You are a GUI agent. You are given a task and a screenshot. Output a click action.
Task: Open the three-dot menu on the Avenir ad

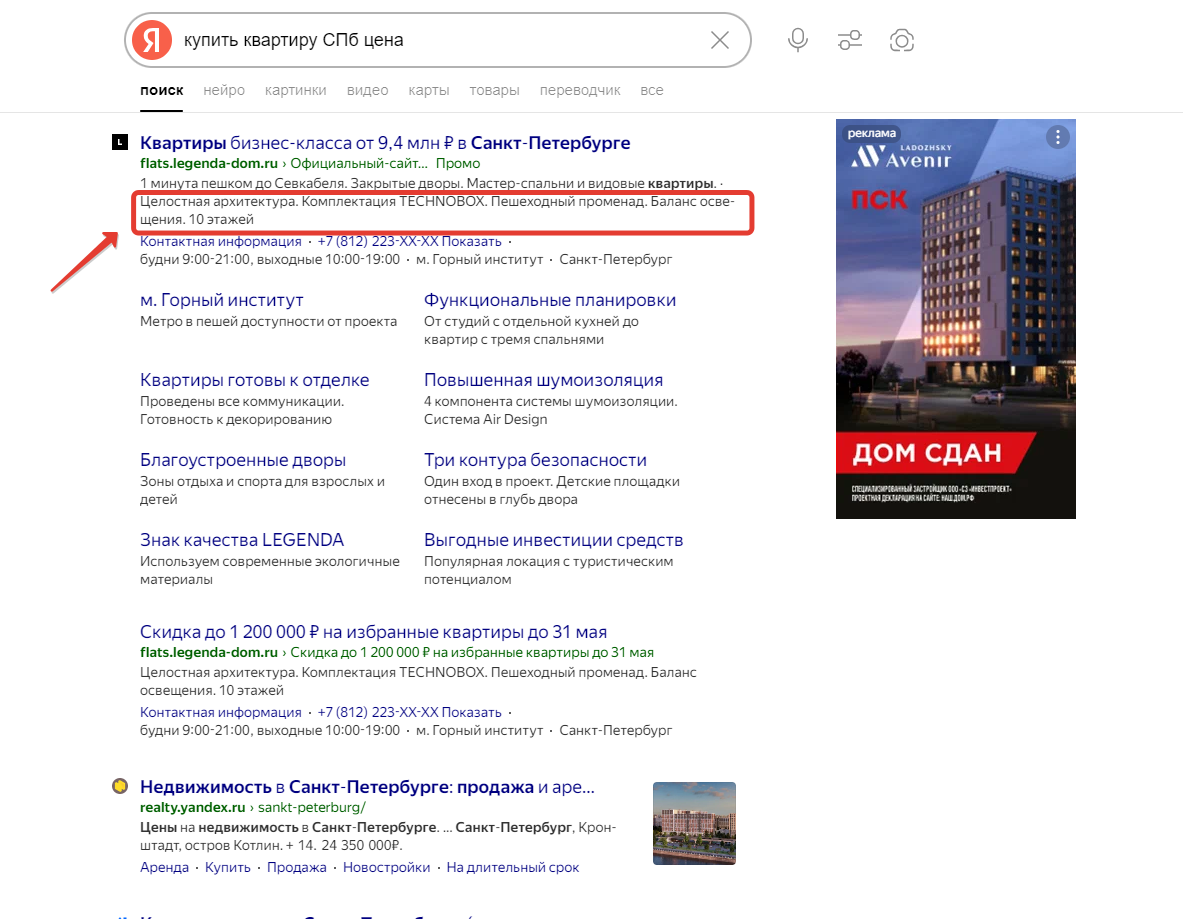point(1058,137)
